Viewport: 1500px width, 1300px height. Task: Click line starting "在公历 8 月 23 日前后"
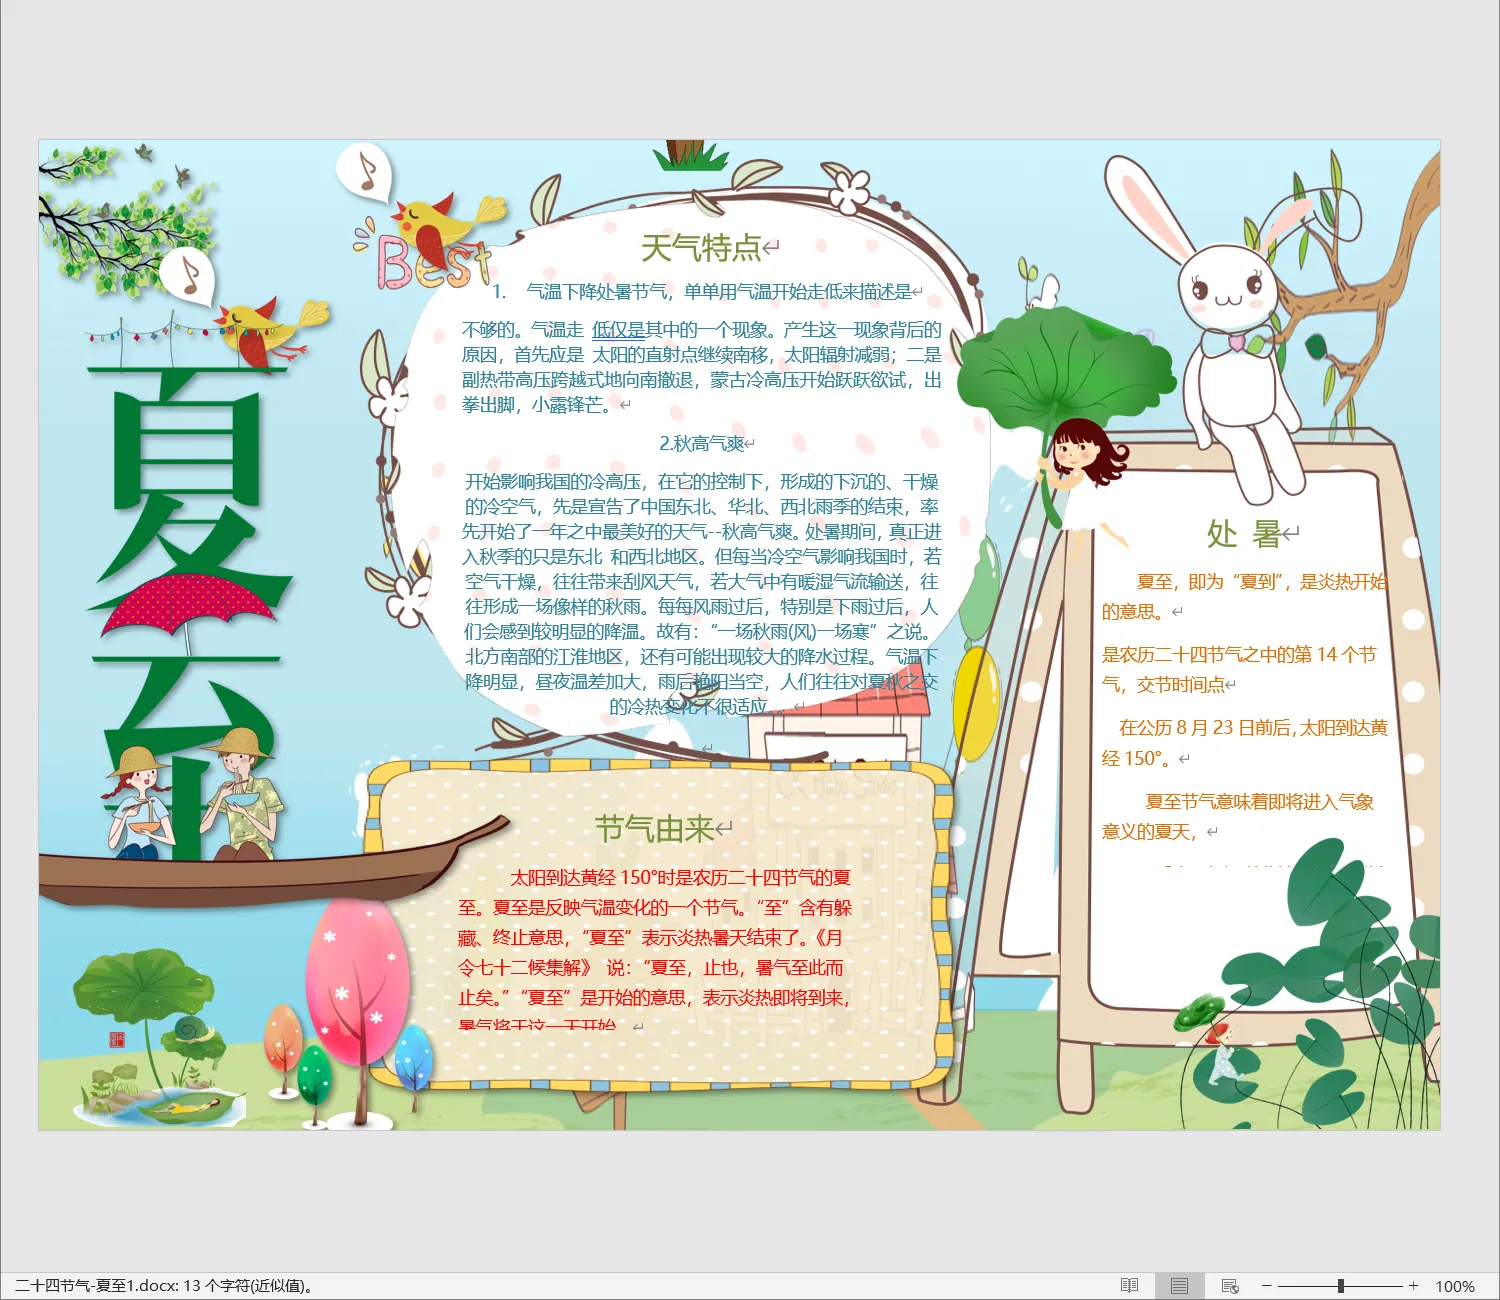pyautogui.click(x=1253, y=727)
